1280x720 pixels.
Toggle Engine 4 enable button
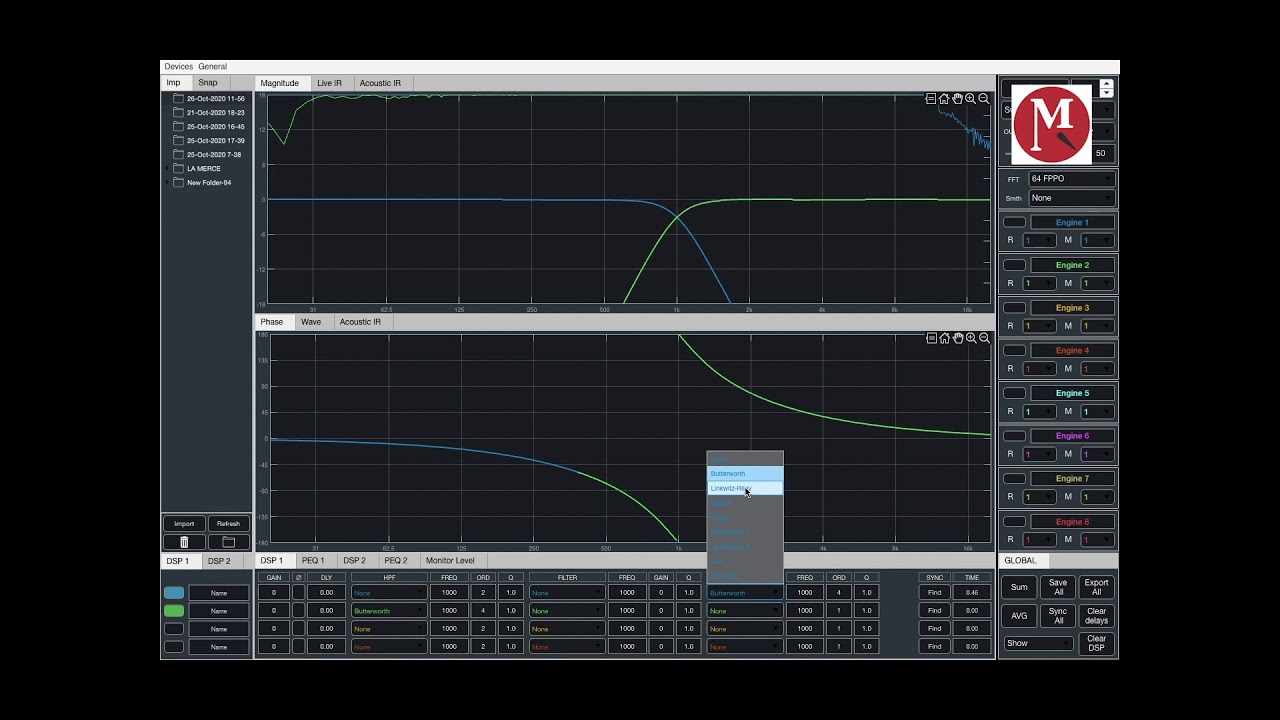tap(1014, 350)
